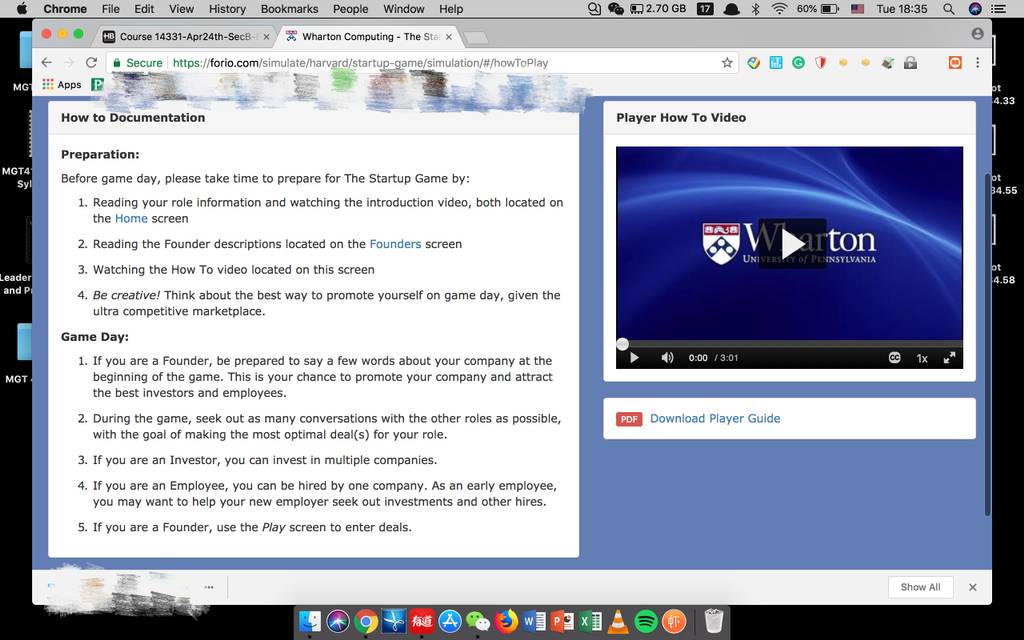The height and width of the screenshot is (640, 1024).
Task: Open Firefox from the Dock
Action: click(x=505, y=621)
